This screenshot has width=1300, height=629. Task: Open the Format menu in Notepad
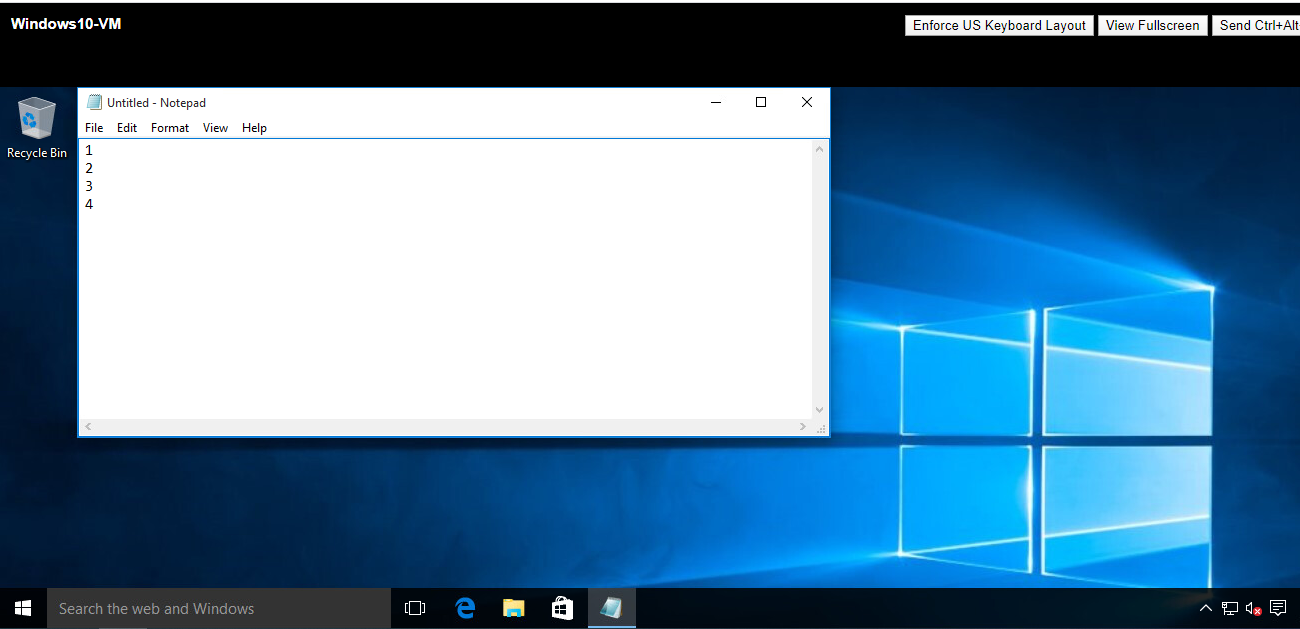click(x=170, y=128)
